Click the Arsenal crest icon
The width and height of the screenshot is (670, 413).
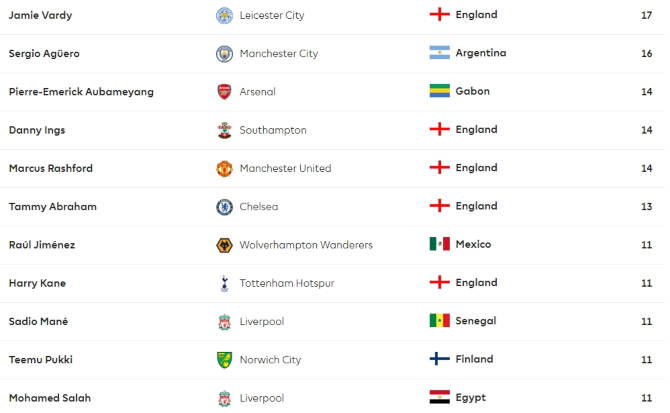224,92
